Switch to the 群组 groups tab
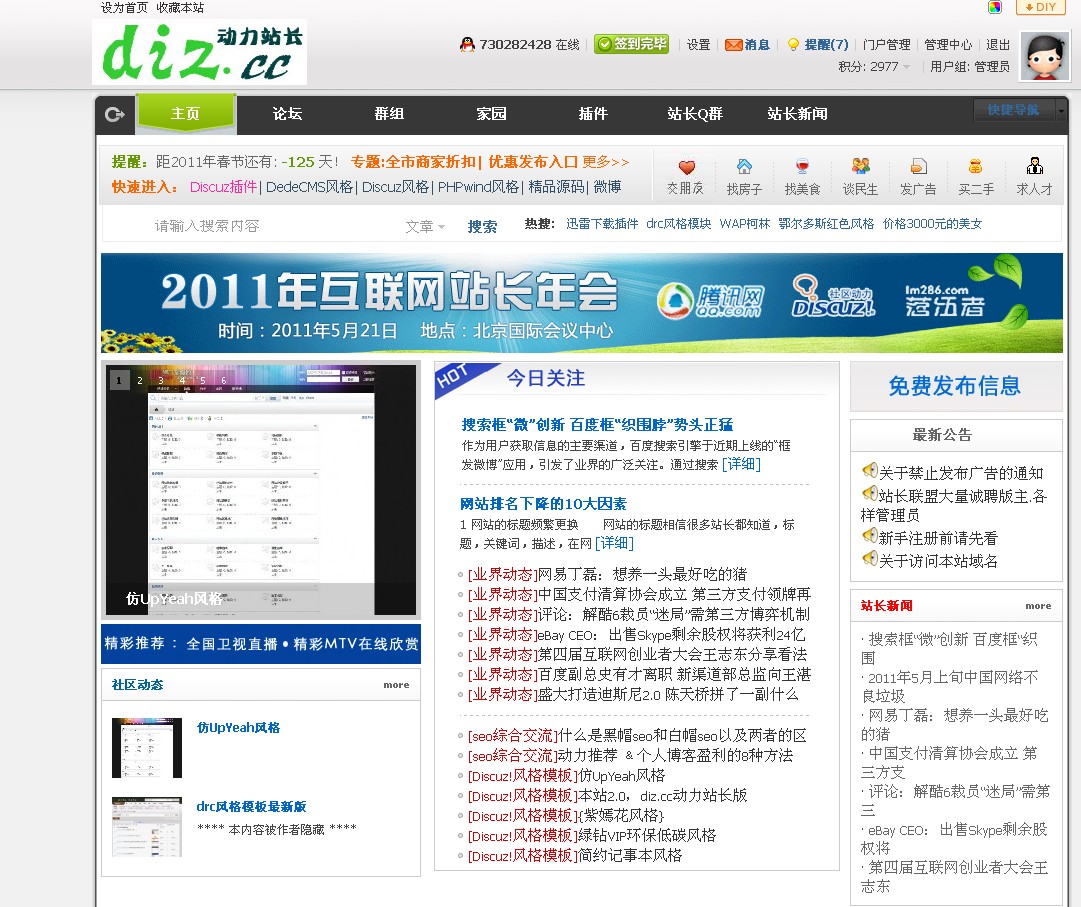 coord(390,114)
